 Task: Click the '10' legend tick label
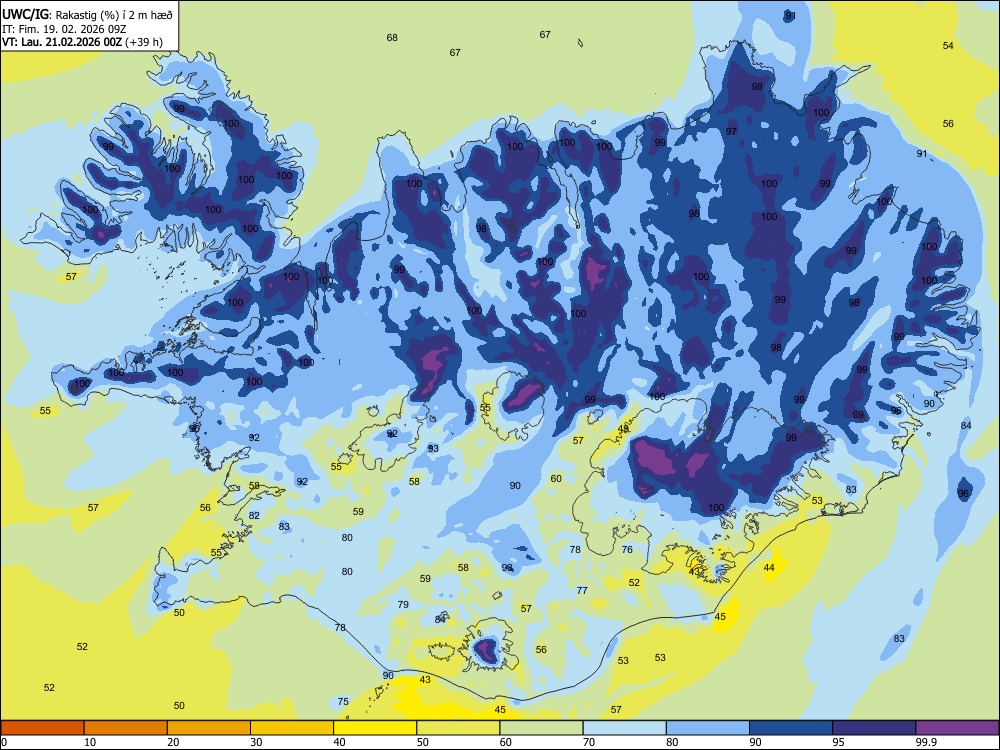click(90, 742)
